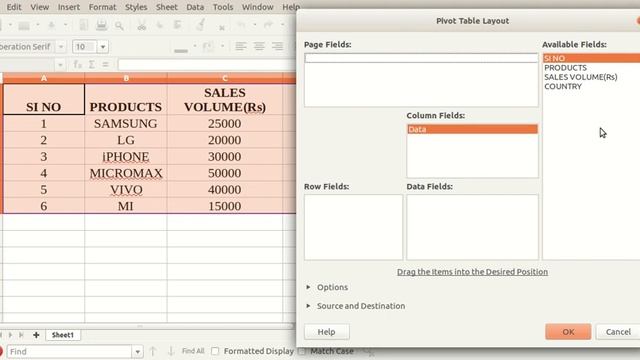Open the View menu
640x360 pixels.
[40, 7]
